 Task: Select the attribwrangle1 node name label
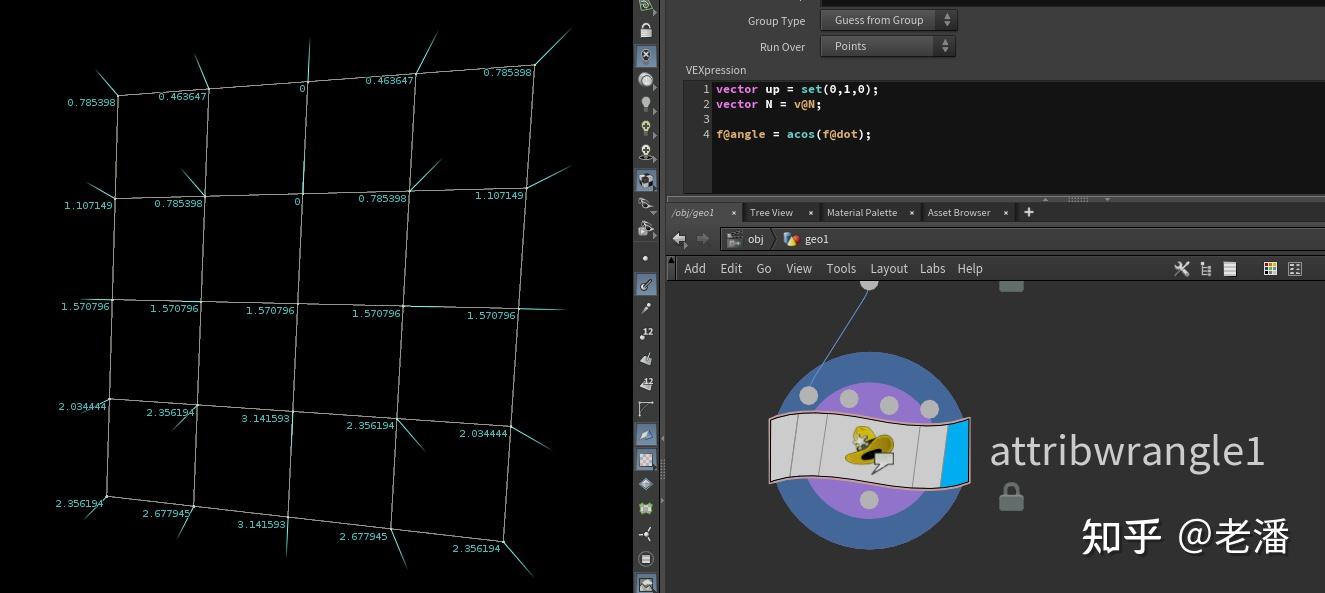coord(1127,452)
